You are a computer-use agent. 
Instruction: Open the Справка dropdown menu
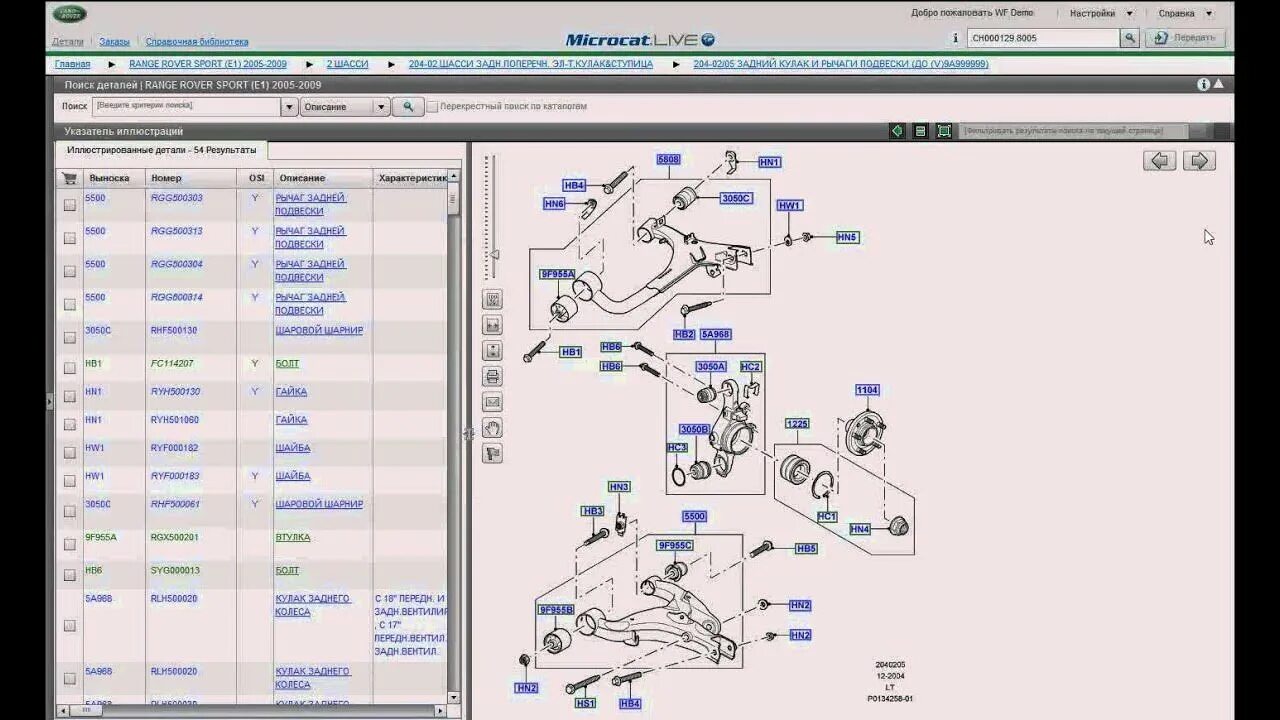coord(1185,14)
